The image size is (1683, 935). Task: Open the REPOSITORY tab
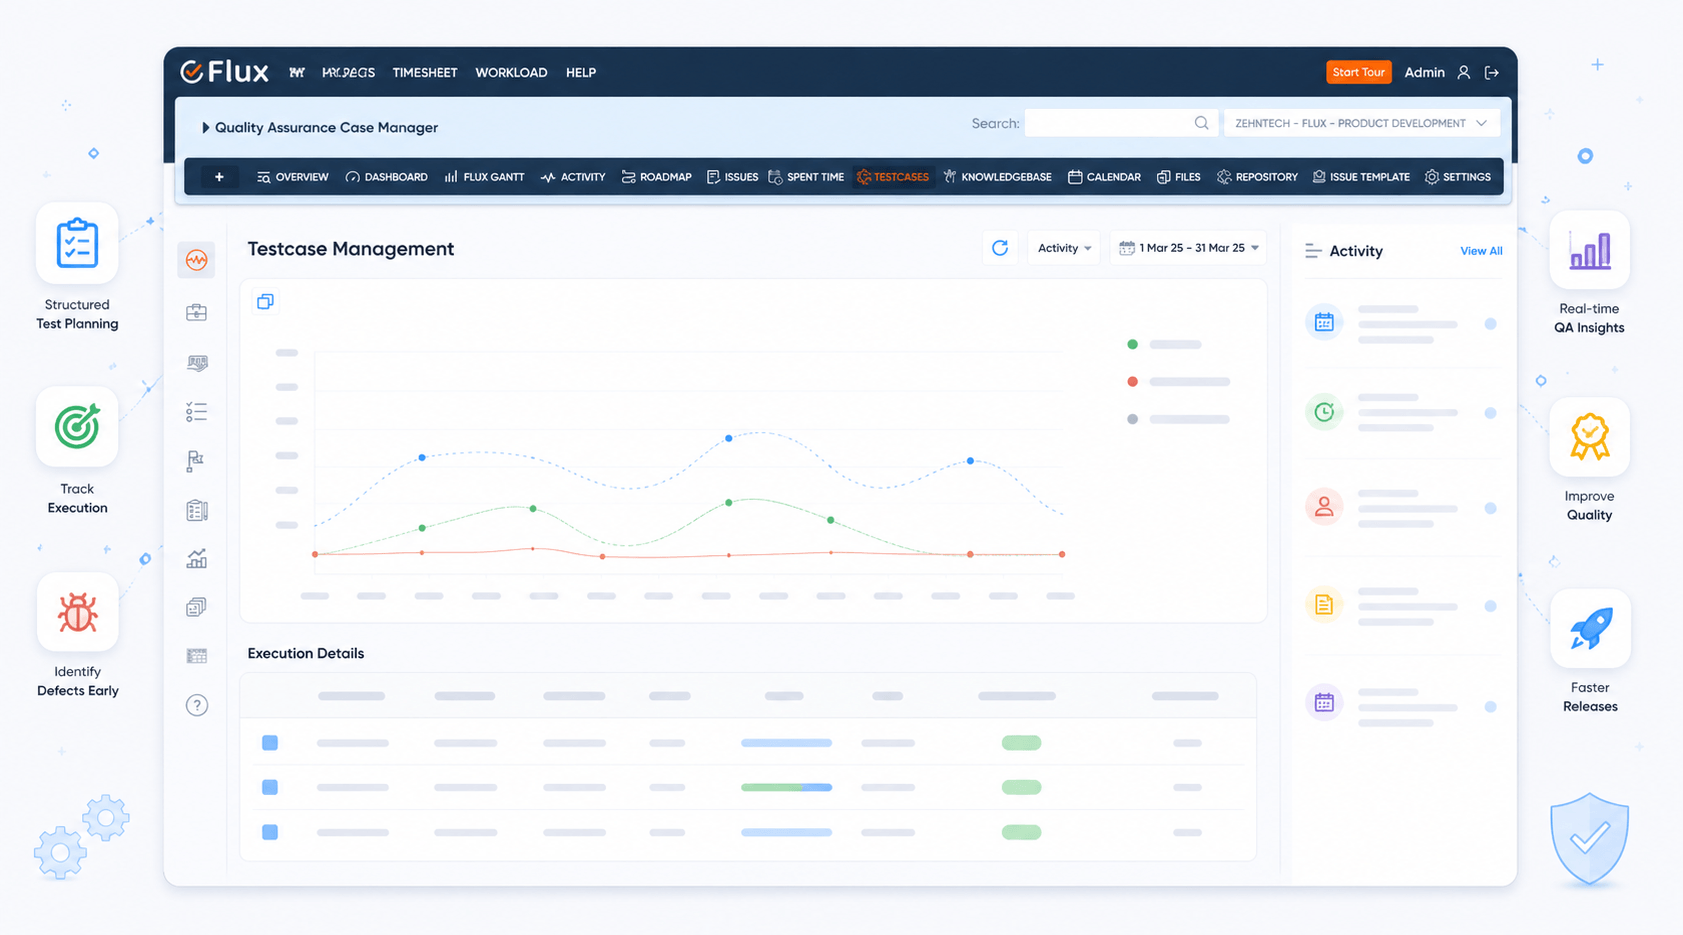click(x=1257, y=177)
